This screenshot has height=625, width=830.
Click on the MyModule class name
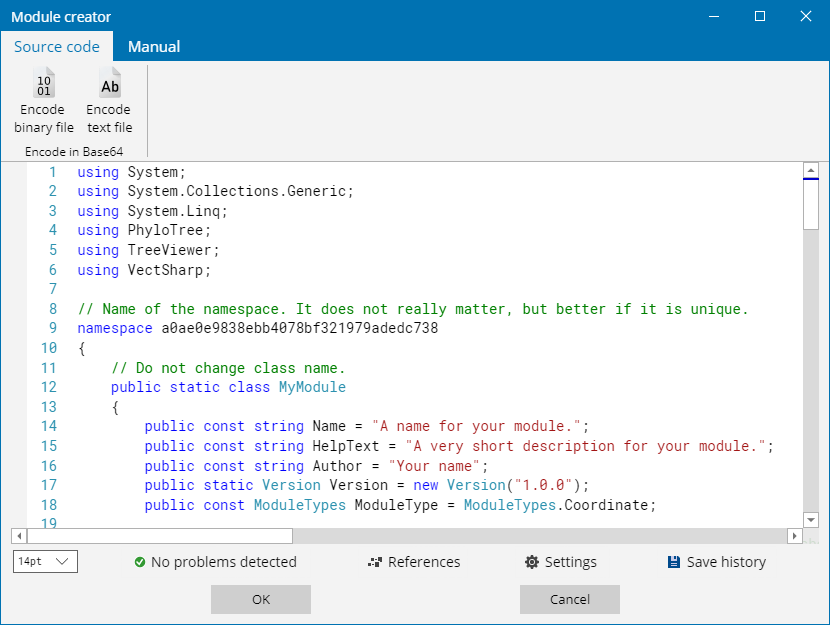click(x=312, y=387)
